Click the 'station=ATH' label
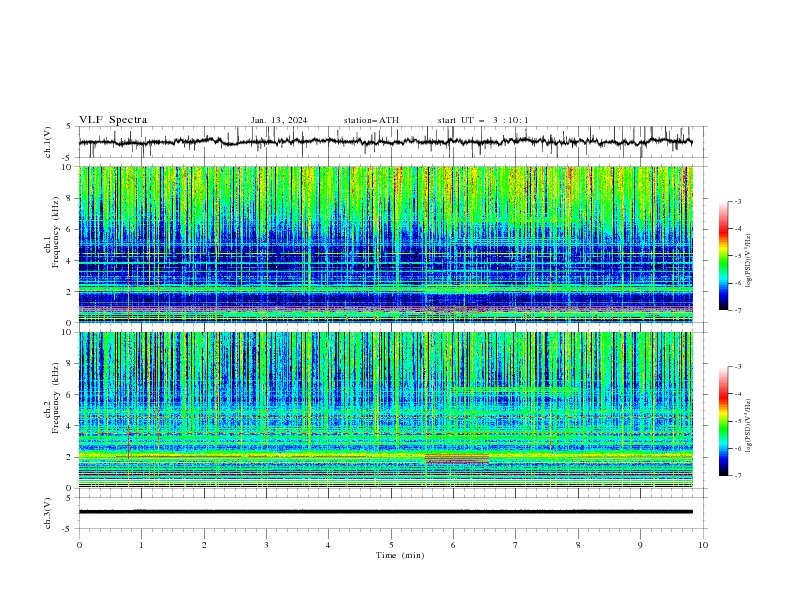Screen dimensions: 792x612 click(371, 120)
